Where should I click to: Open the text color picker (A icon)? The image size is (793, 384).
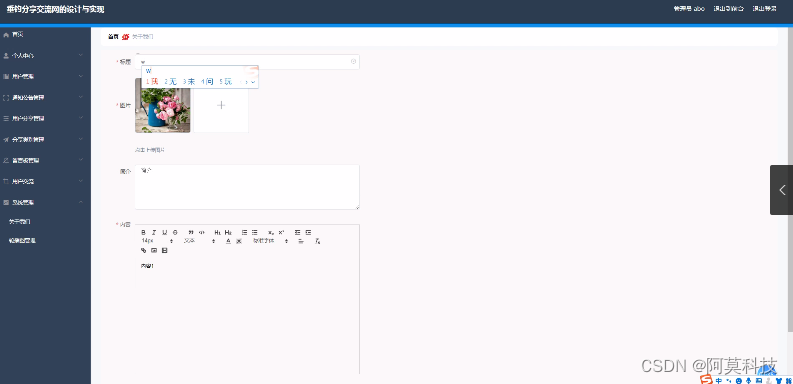(228, 241)
